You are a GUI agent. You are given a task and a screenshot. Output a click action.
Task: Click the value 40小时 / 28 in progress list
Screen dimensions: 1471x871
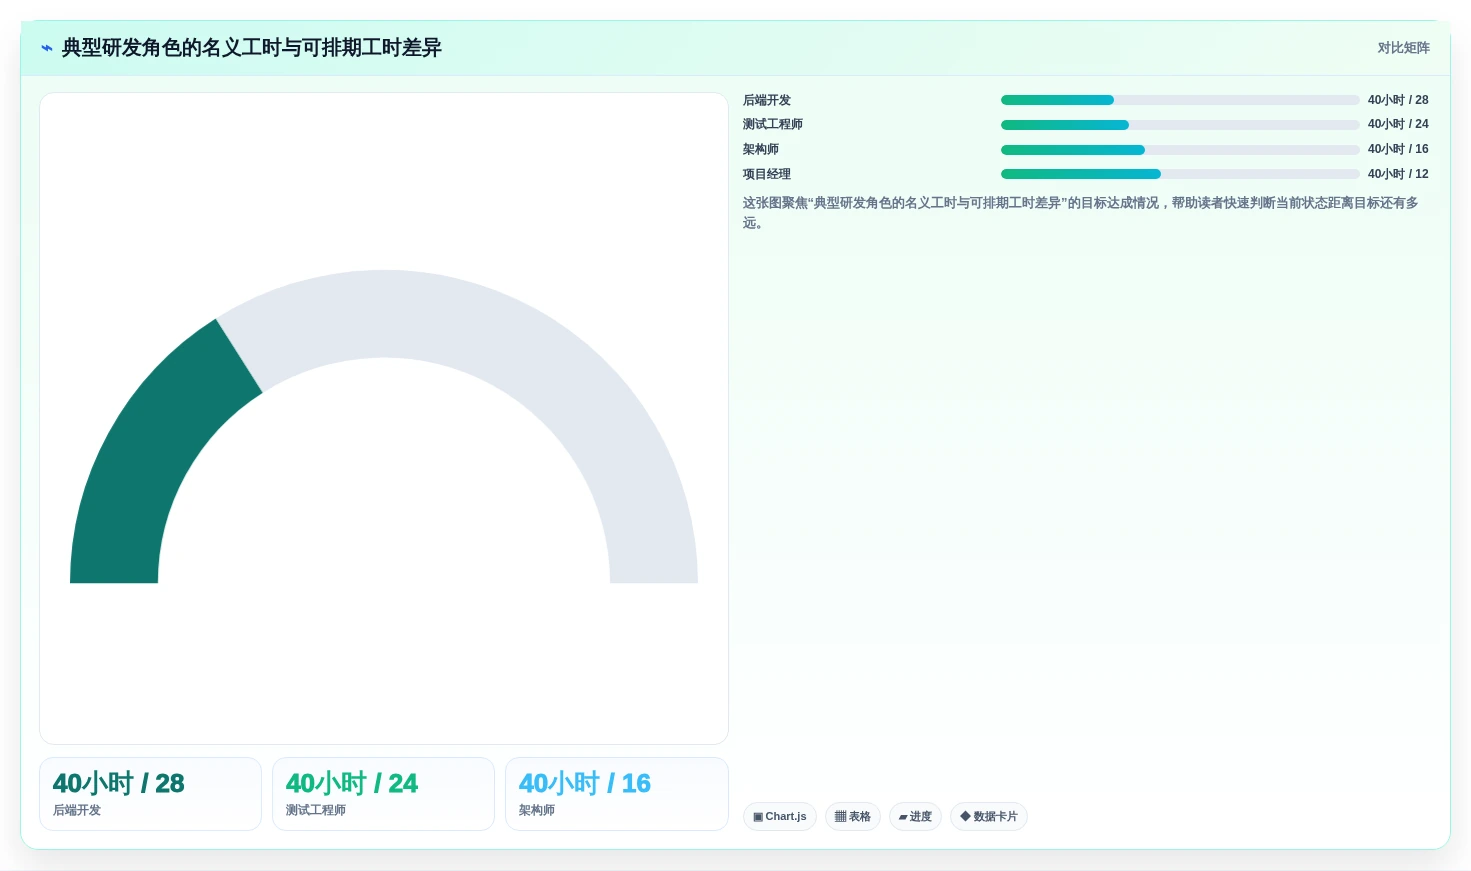pos(1398,100)
